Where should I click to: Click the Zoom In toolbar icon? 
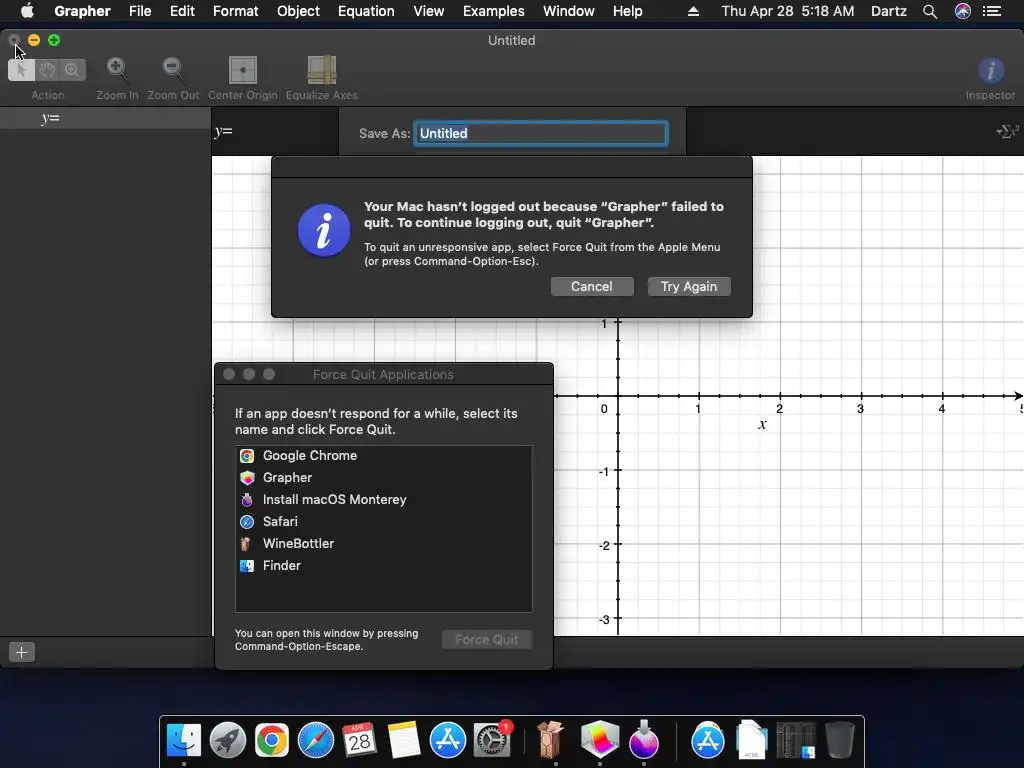point(117,69)
